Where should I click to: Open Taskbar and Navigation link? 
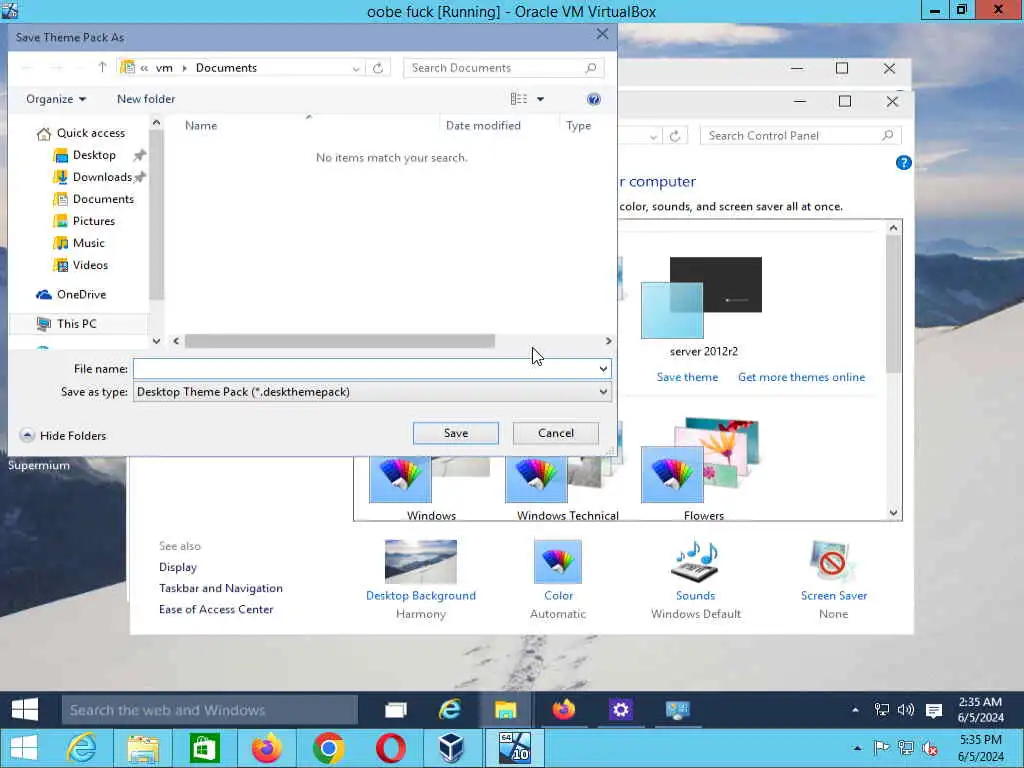(221, 588)
